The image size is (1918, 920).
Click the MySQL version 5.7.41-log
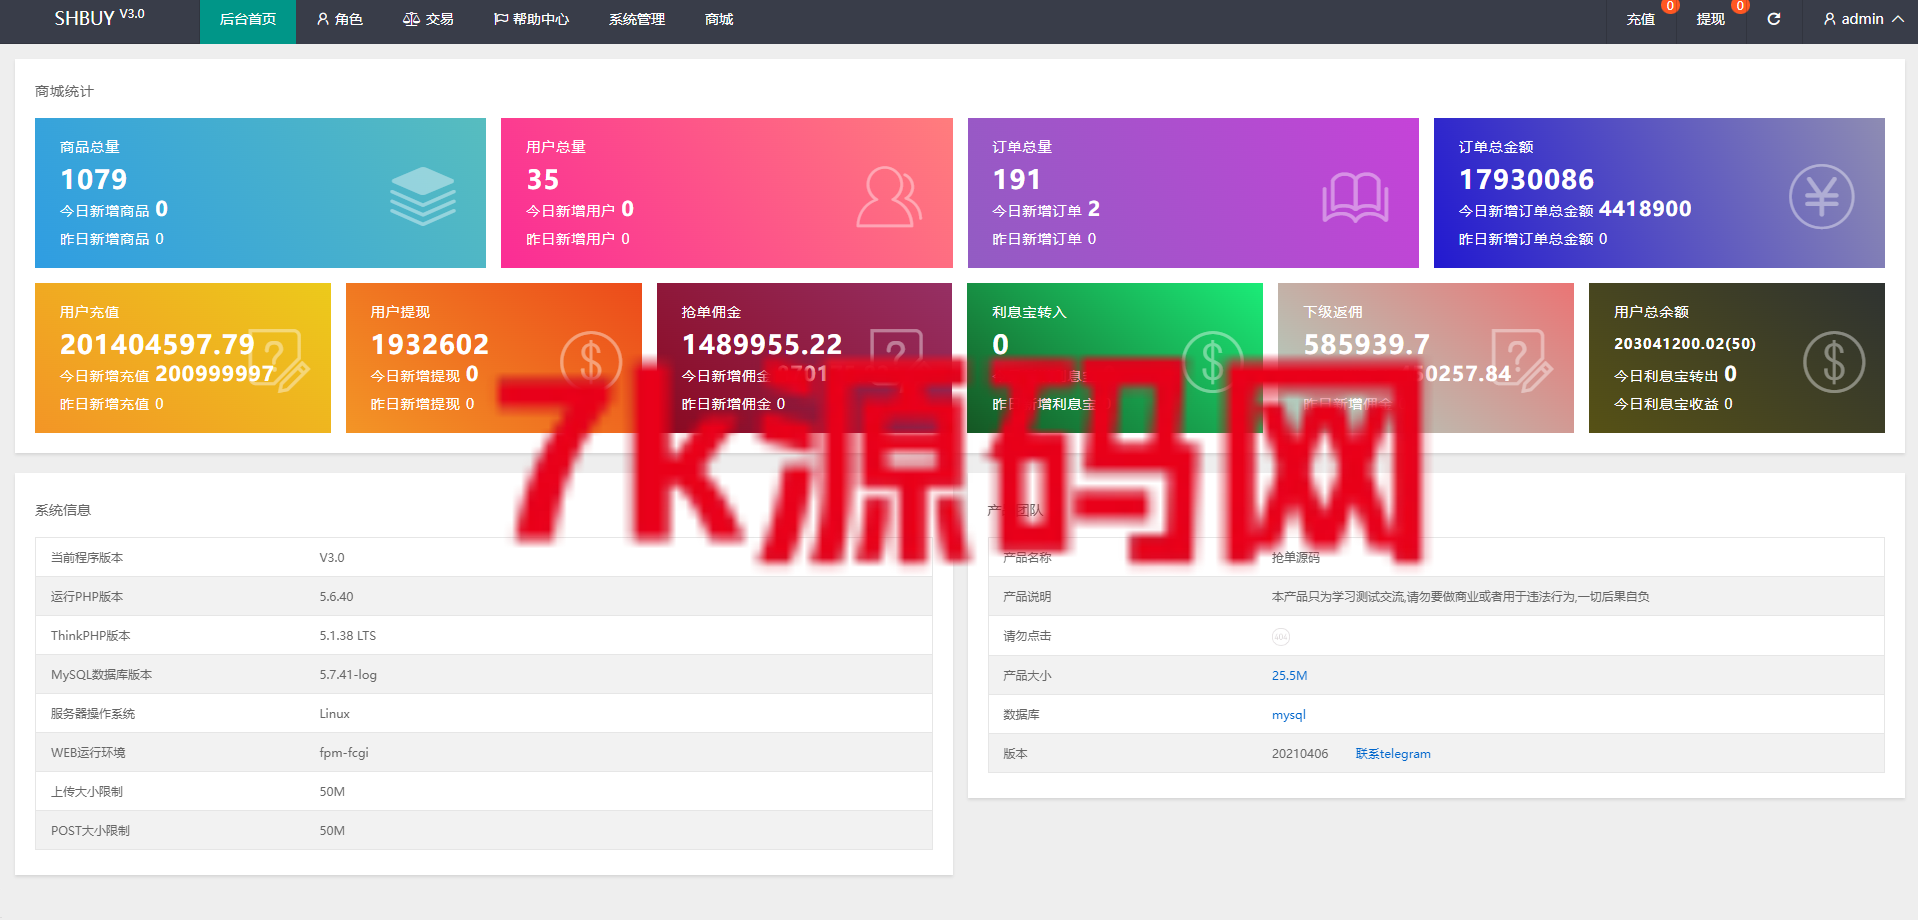point(348,675)
